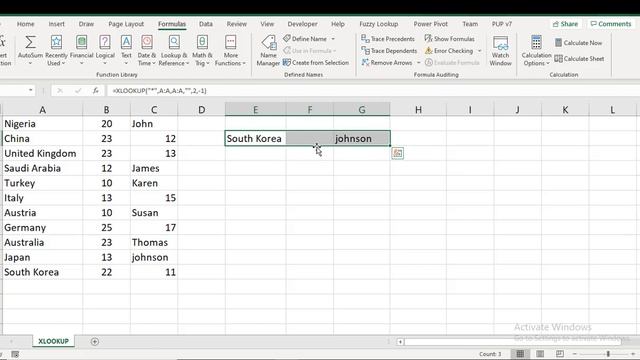Click Remove Arrows
The height and width of the screenshot is (360, 640).
387,62
